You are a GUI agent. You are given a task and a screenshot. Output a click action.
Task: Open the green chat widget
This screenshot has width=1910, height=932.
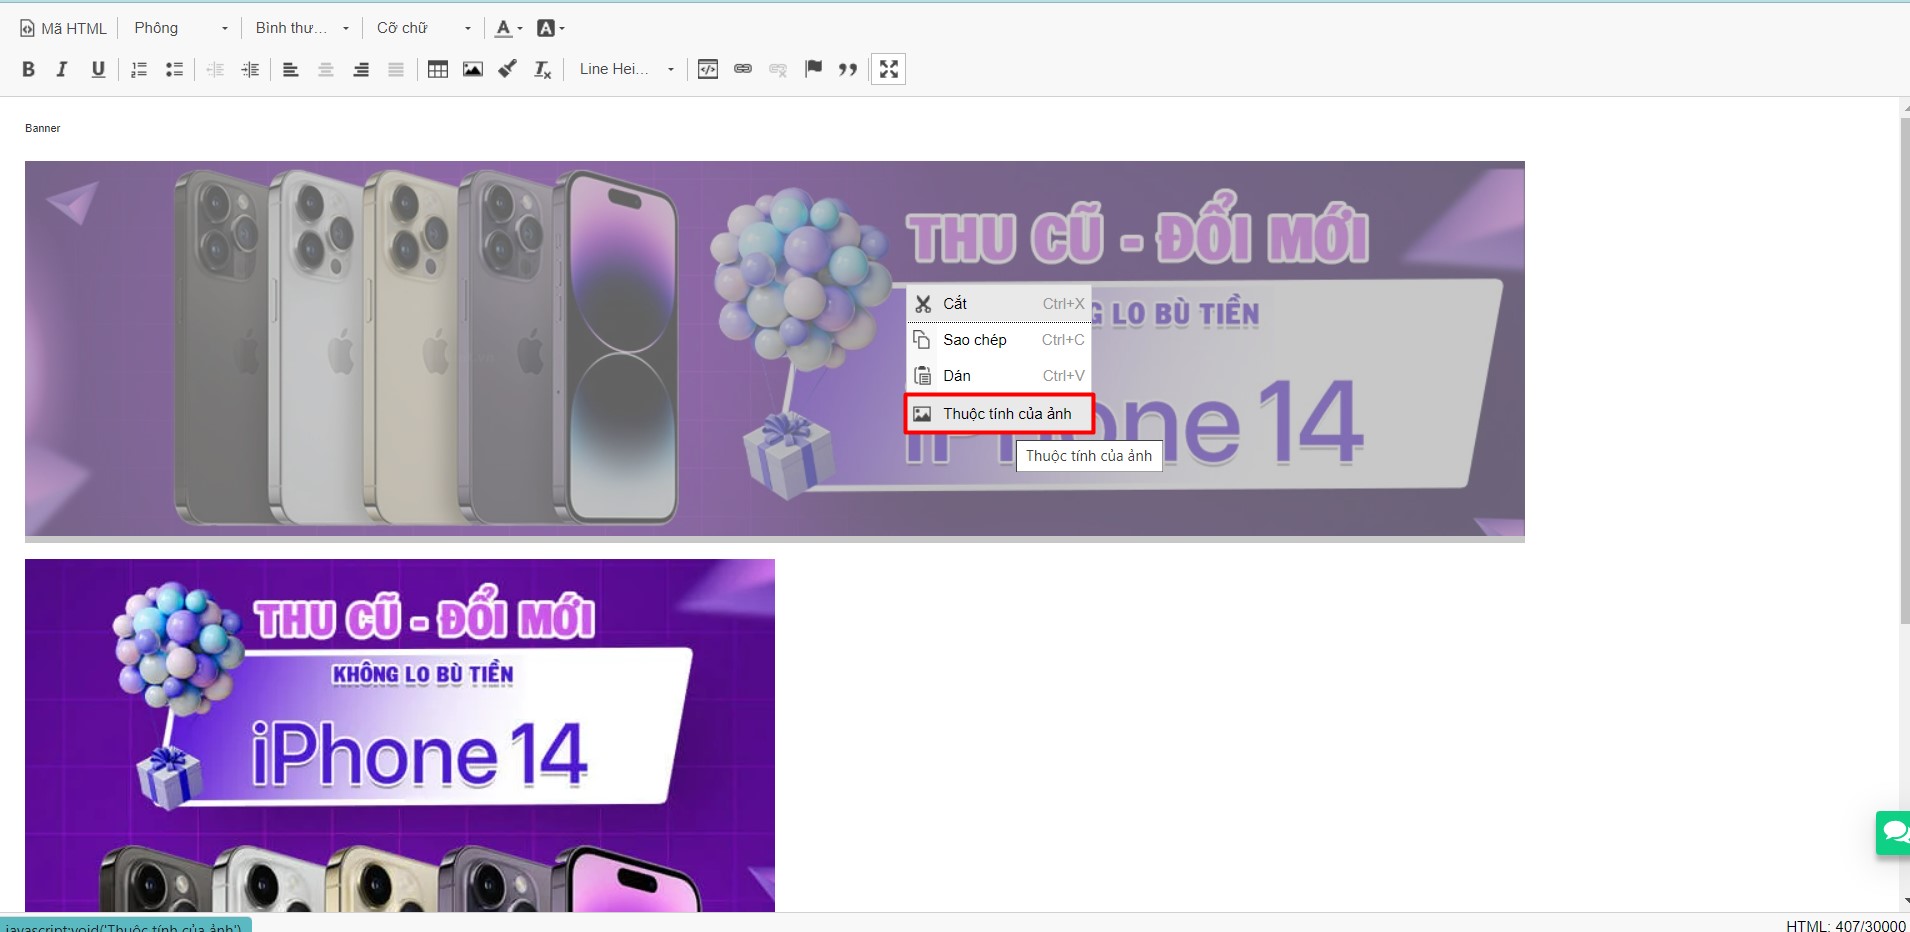tap(1893, 832)
